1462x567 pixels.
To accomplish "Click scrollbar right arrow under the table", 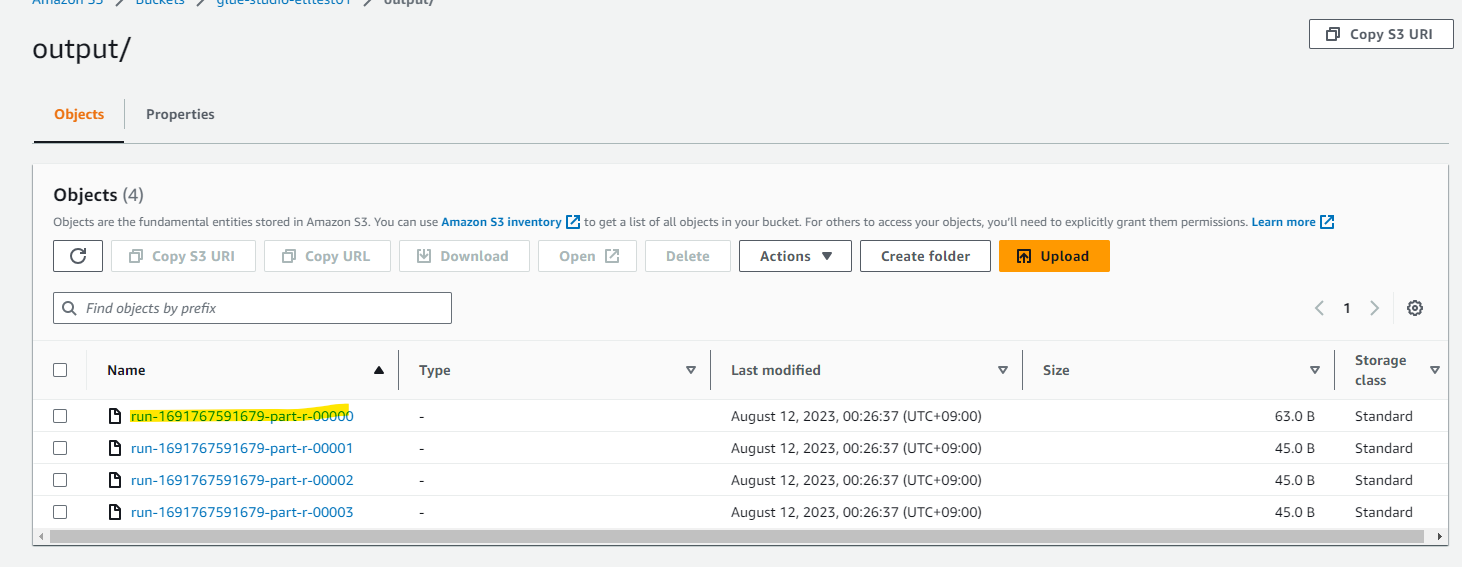I will pos(1441,537).
